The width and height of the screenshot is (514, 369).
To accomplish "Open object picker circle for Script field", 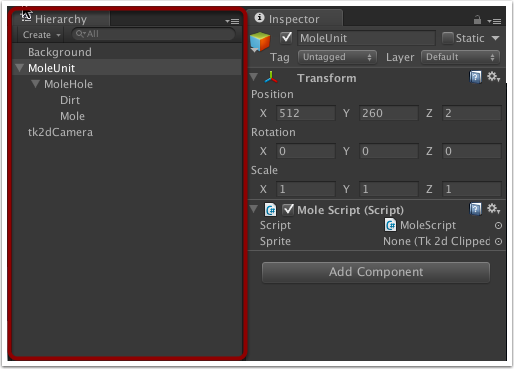I will coord(498,226).
